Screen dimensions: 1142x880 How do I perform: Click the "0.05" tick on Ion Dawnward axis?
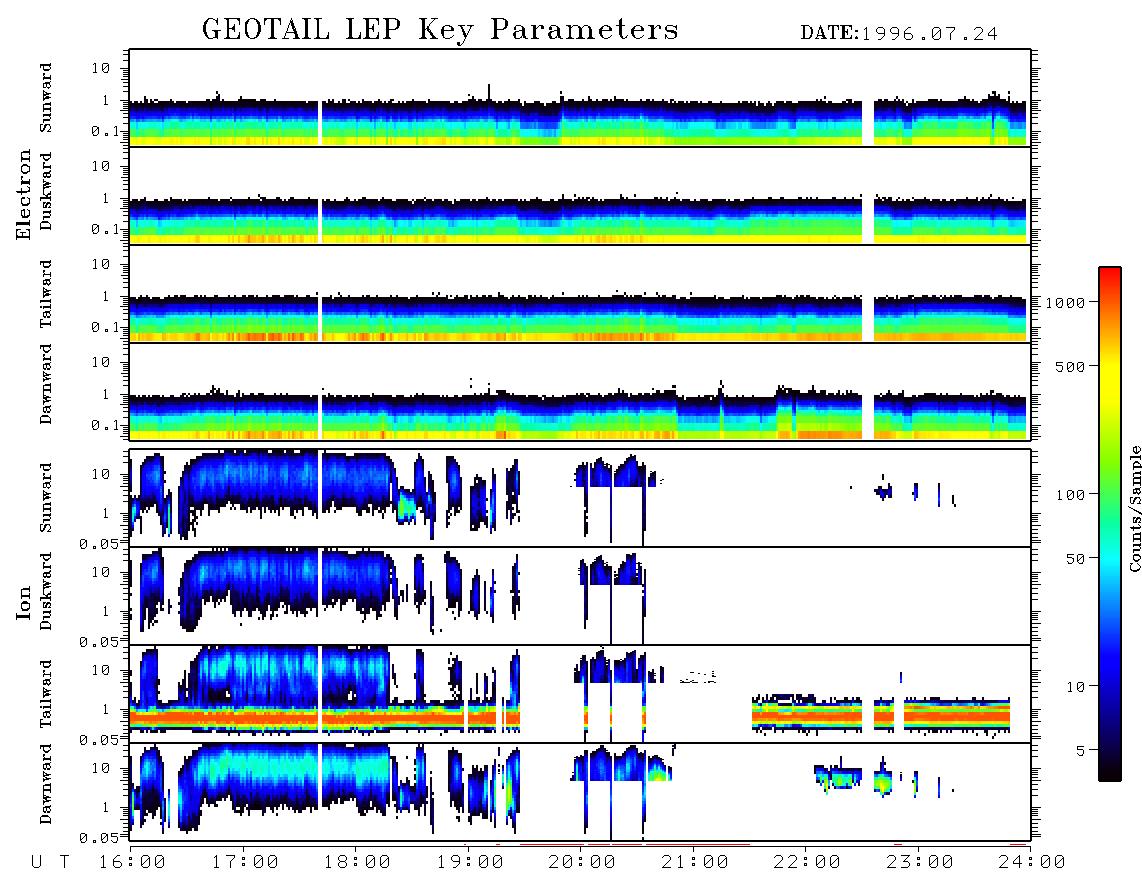[99, 838]
